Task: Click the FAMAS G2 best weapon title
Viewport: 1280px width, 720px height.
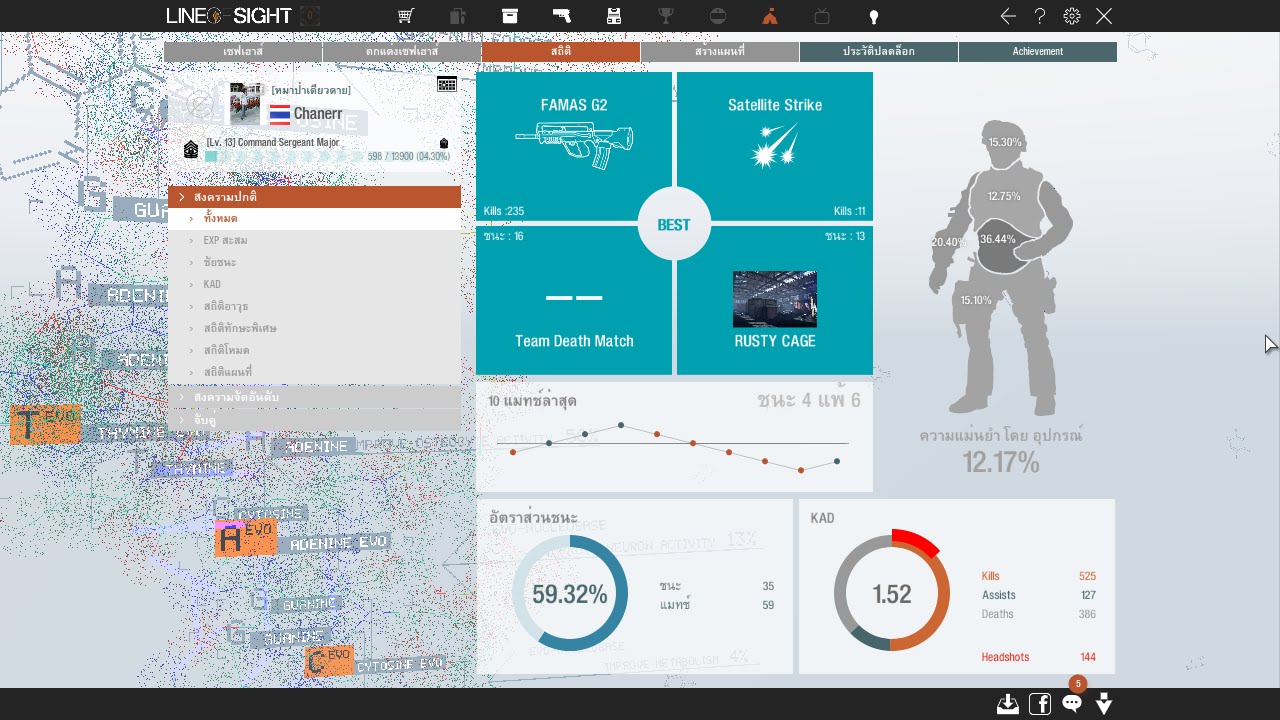Action: (574, 105)
